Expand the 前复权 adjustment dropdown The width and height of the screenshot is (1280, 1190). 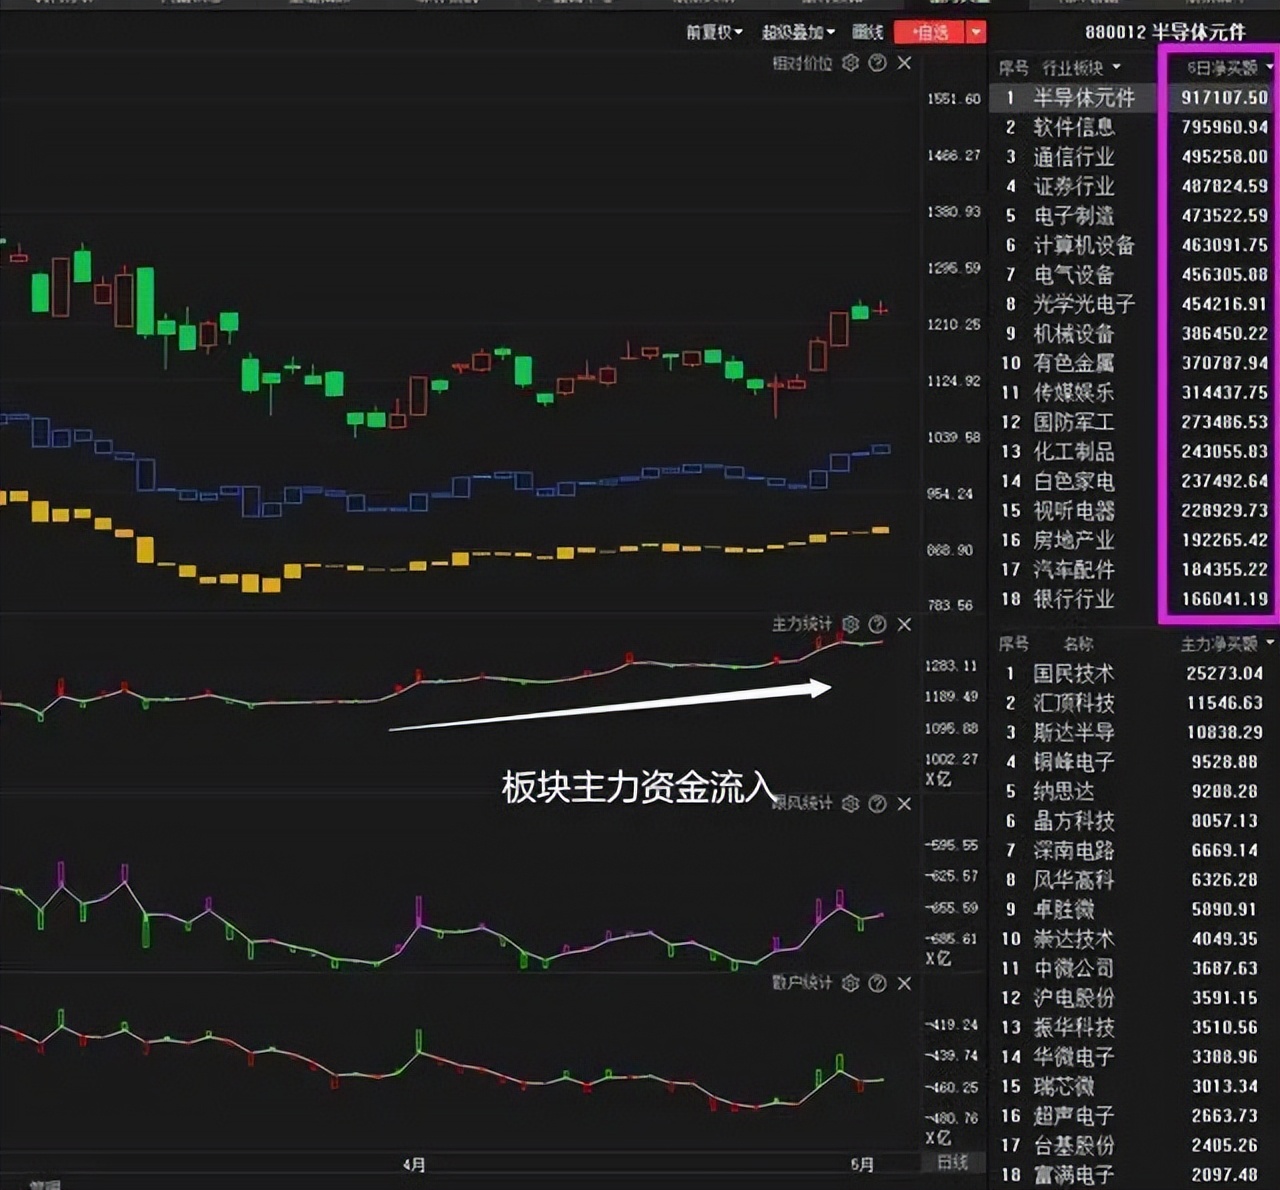coord(714,32)
